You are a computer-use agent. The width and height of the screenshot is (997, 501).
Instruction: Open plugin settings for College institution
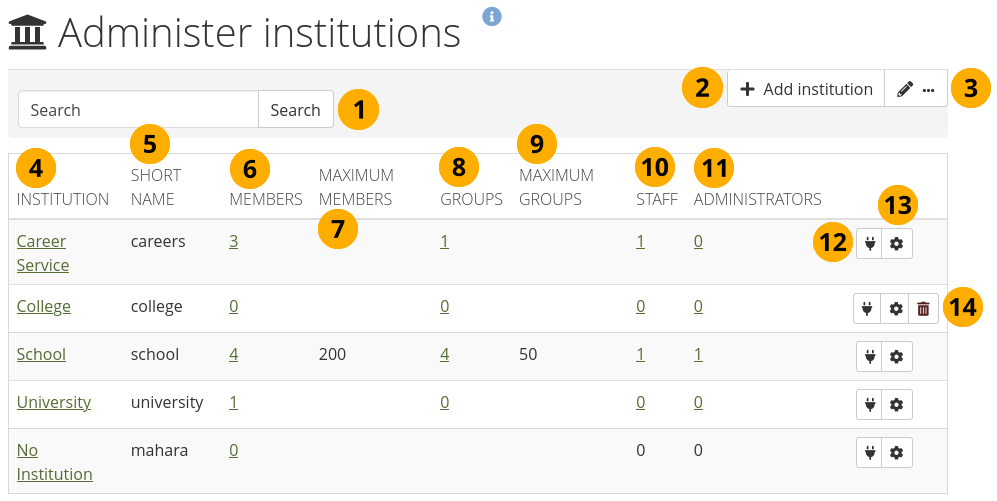coord(867,309)
